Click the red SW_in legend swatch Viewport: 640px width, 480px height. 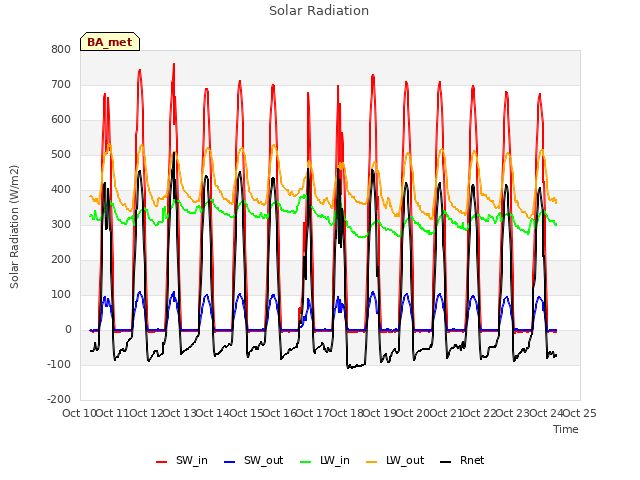162,462
